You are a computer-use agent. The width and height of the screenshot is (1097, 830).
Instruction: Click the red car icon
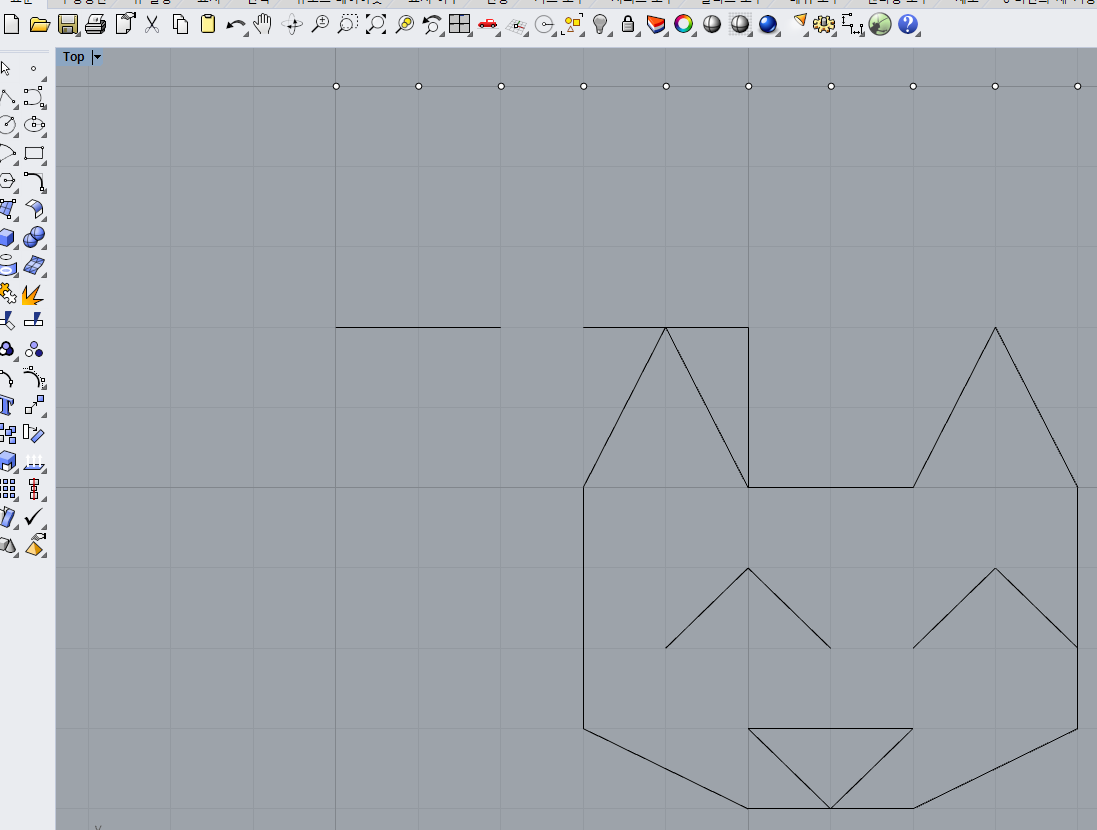[488, 24]
